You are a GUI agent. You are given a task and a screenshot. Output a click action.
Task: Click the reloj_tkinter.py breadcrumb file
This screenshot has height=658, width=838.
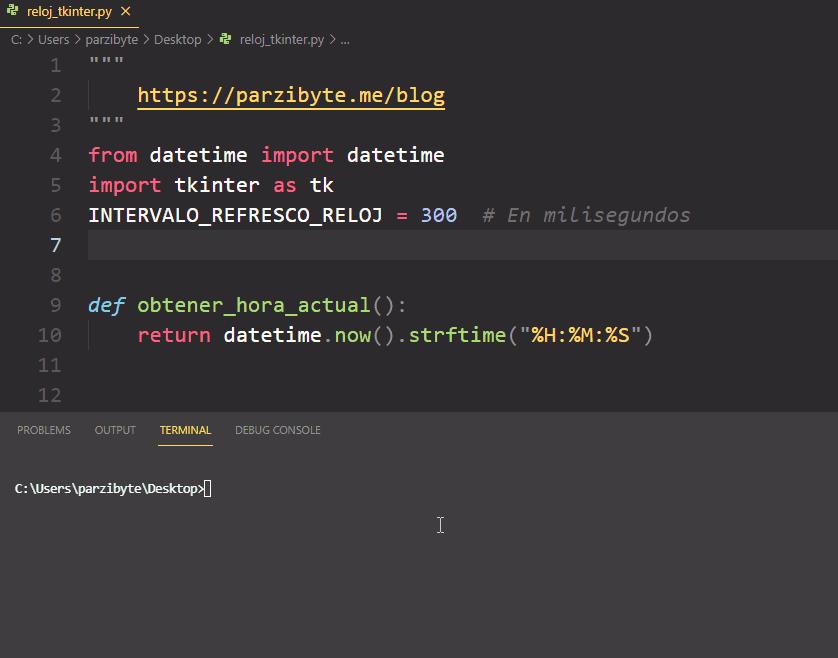[x=282, y=40]
